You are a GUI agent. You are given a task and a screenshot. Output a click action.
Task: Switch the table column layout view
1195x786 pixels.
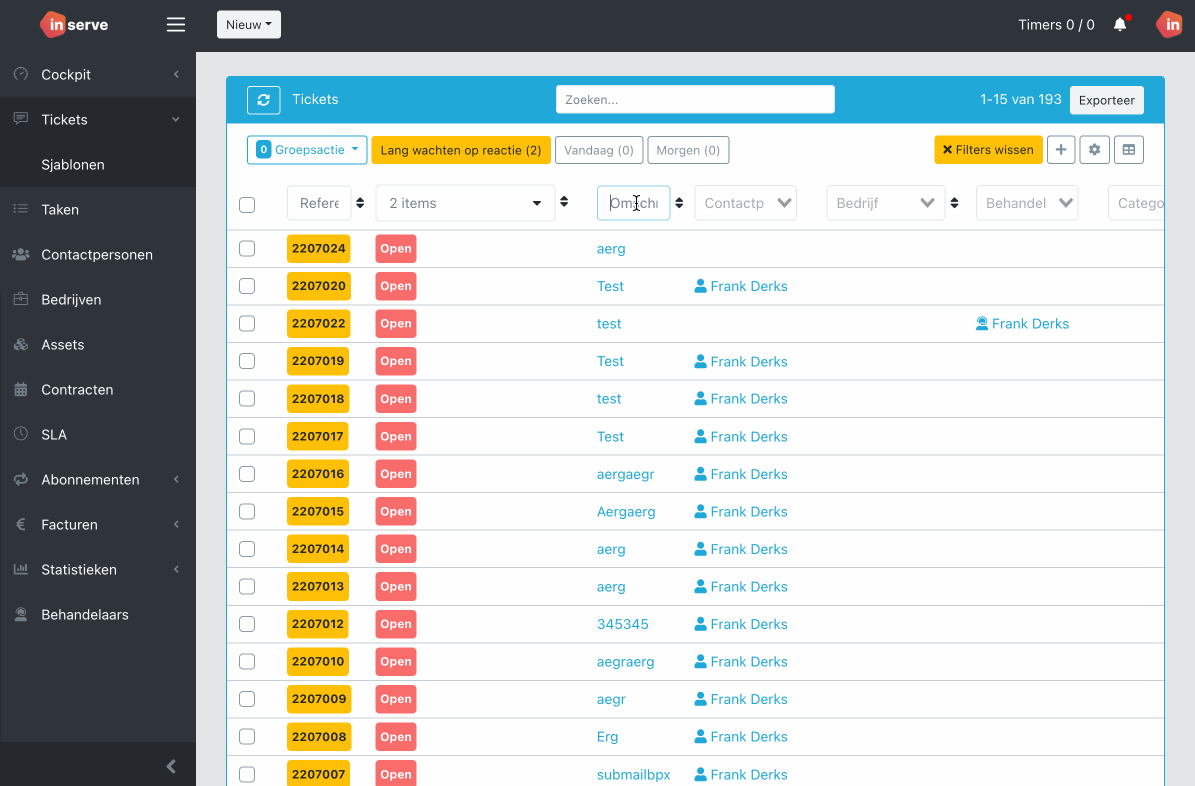click(1129, 150)
